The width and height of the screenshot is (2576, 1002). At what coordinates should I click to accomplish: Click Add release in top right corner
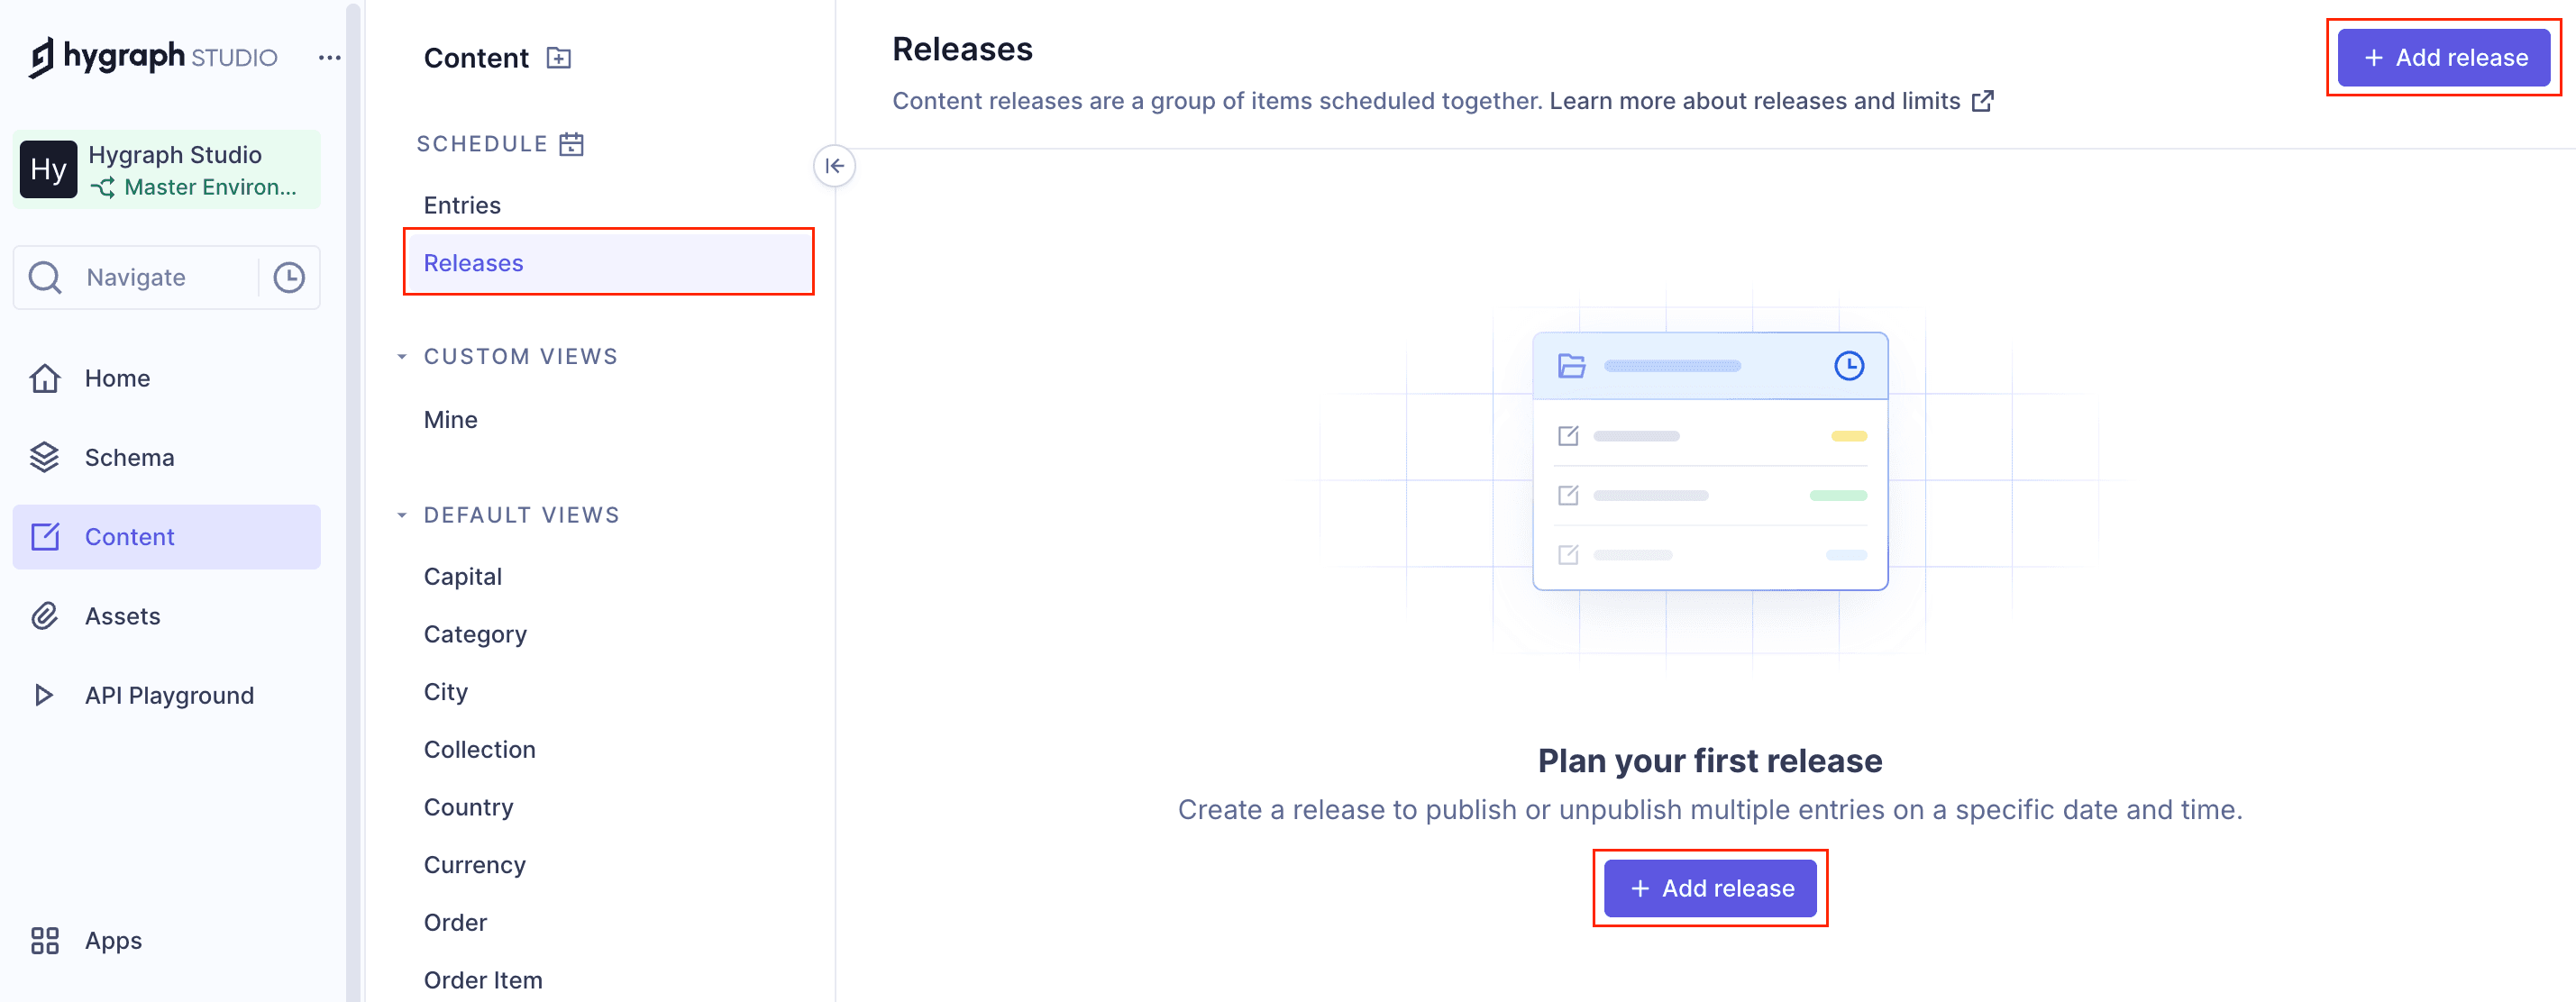(x=2444, y=57)
